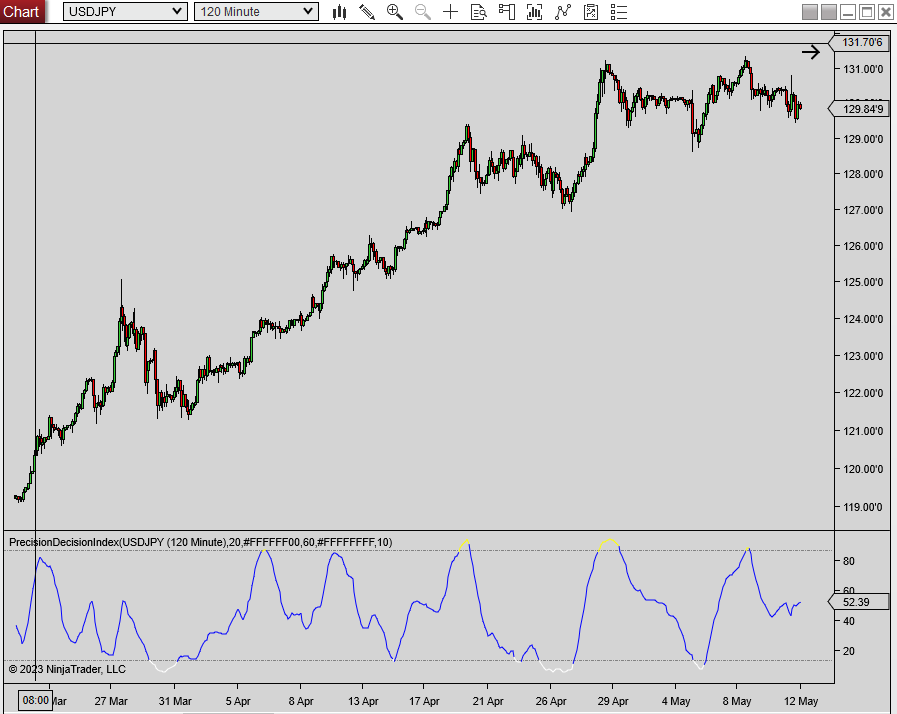Open the chart properties clipboard icon

coord(590,12)
